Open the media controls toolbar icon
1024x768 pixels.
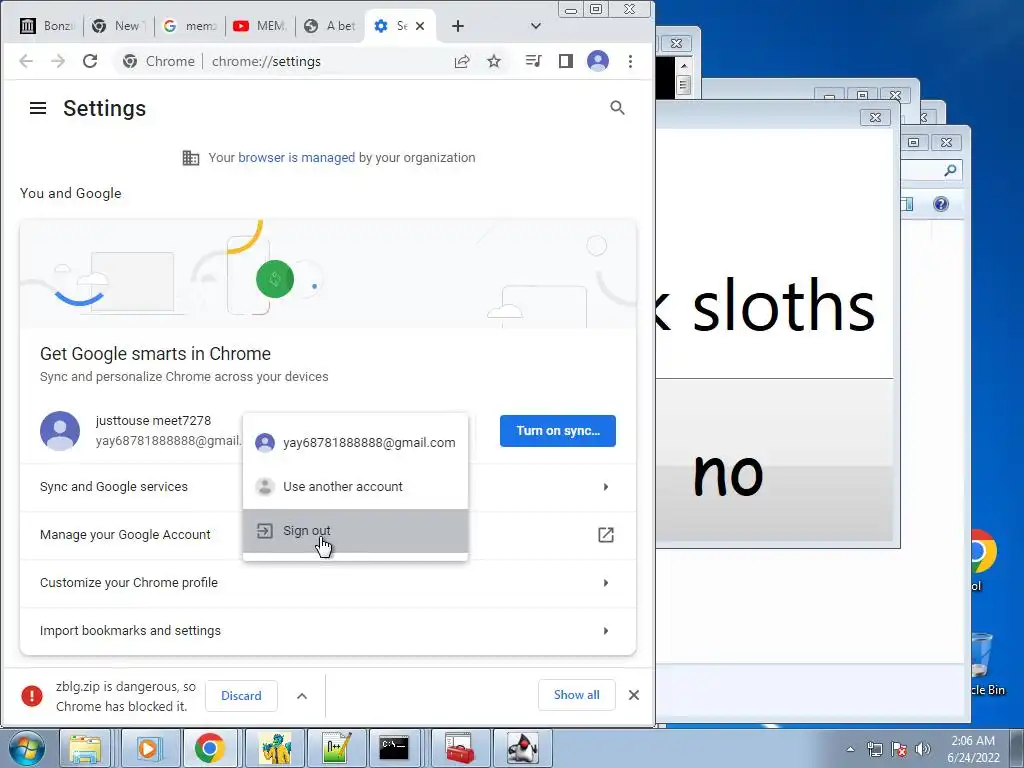[x=534, y=61]
